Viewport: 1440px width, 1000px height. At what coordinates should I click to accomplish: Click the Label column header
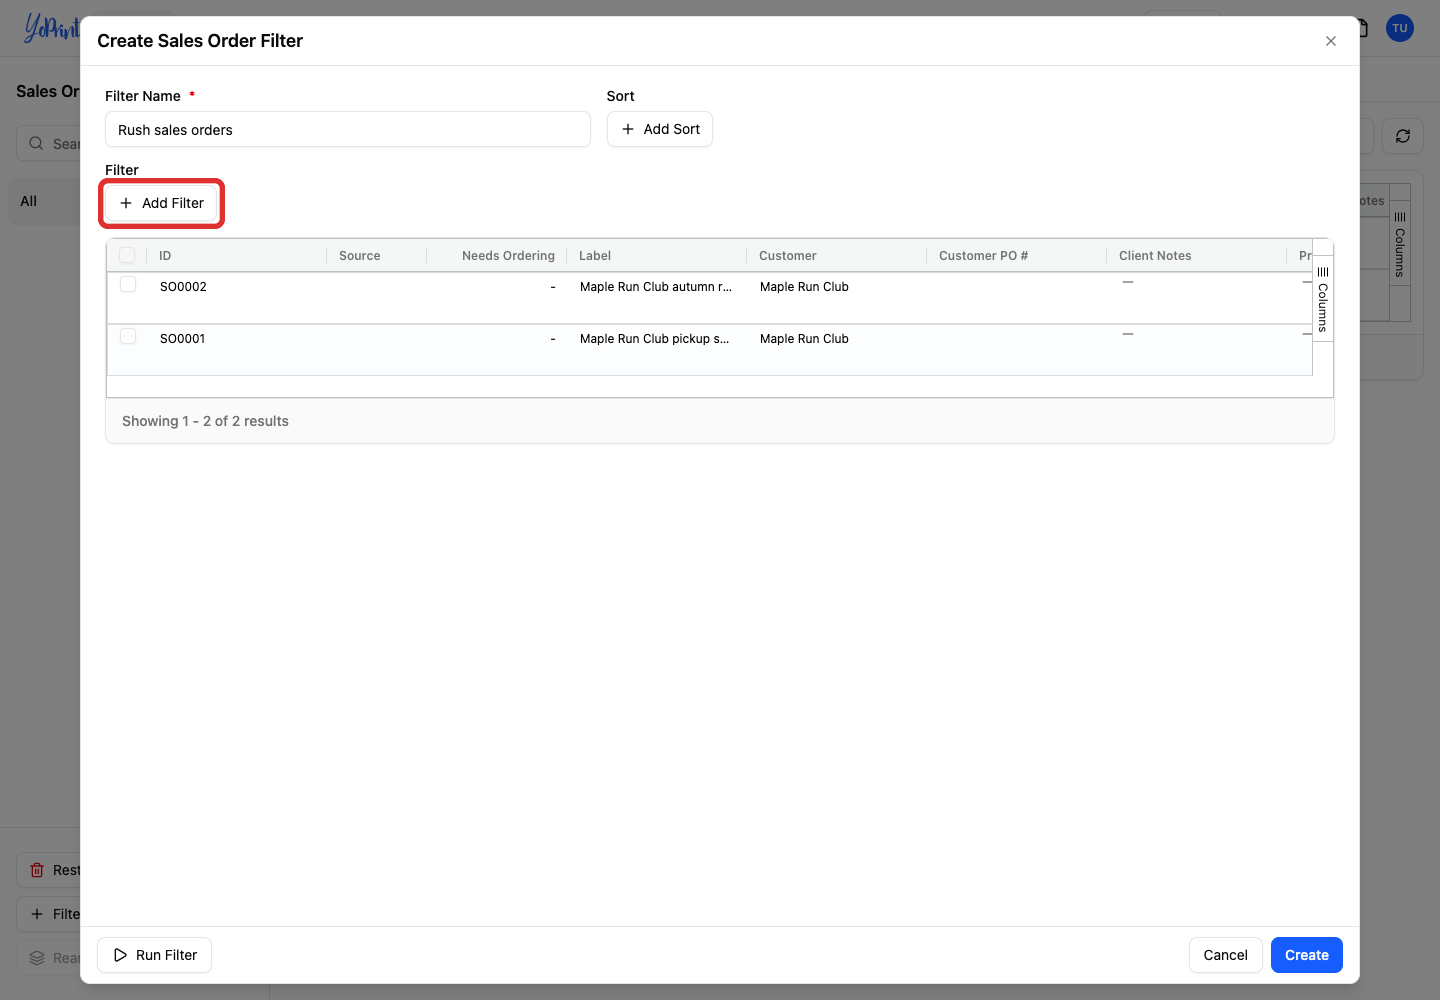[595, 256]
